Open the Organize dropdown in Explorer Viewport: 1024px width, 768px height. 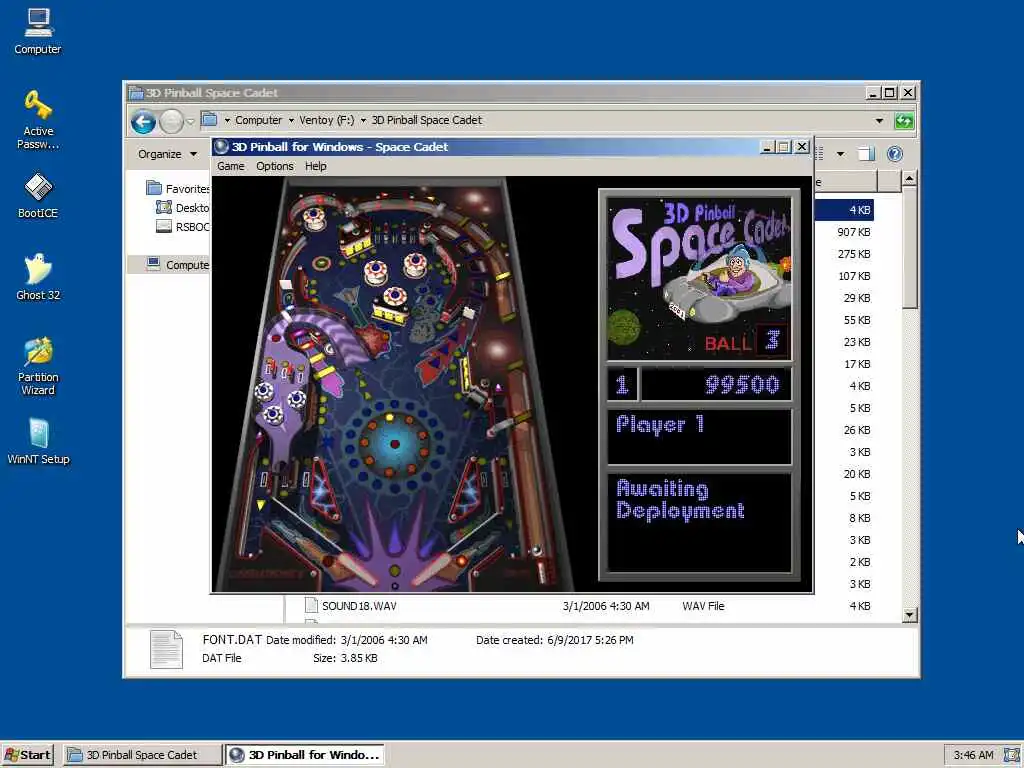pos(167,154)
